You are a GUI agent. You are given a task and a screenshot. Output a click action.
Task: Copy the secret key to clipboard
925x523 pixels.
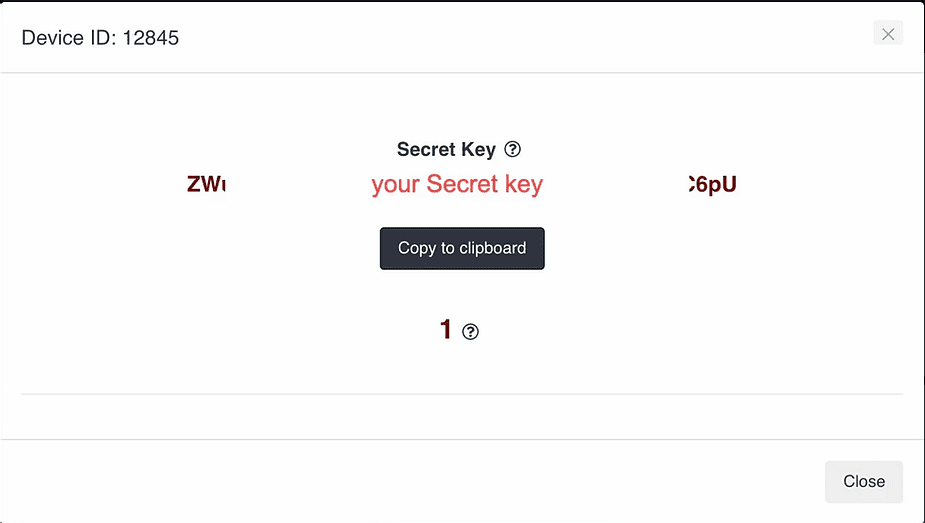pyautogui.click(x=462, y=248)
